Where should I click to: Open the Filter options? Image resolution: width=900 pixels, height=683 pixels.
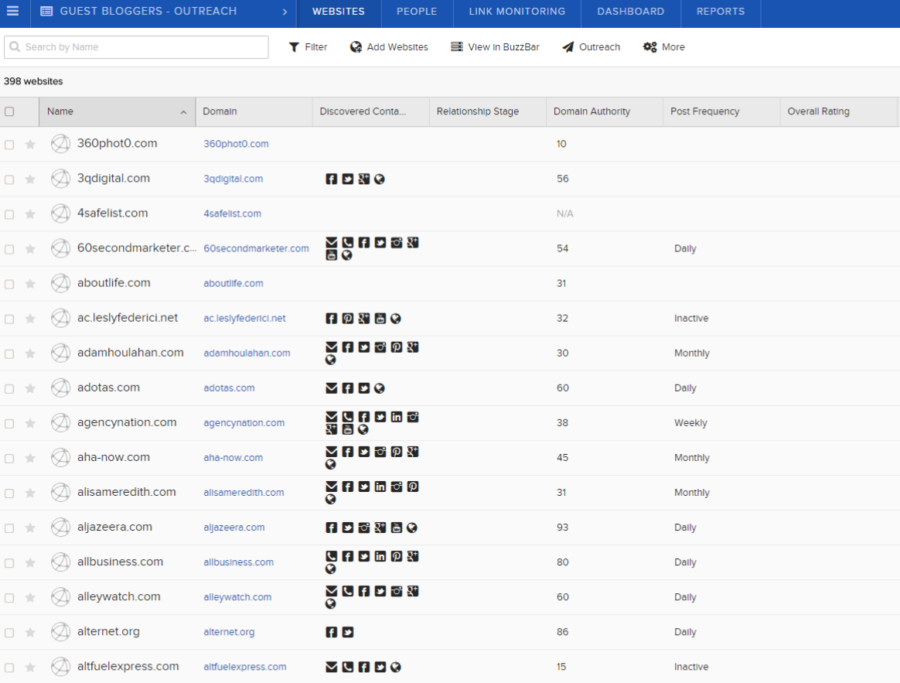click(x=308, y=47)
